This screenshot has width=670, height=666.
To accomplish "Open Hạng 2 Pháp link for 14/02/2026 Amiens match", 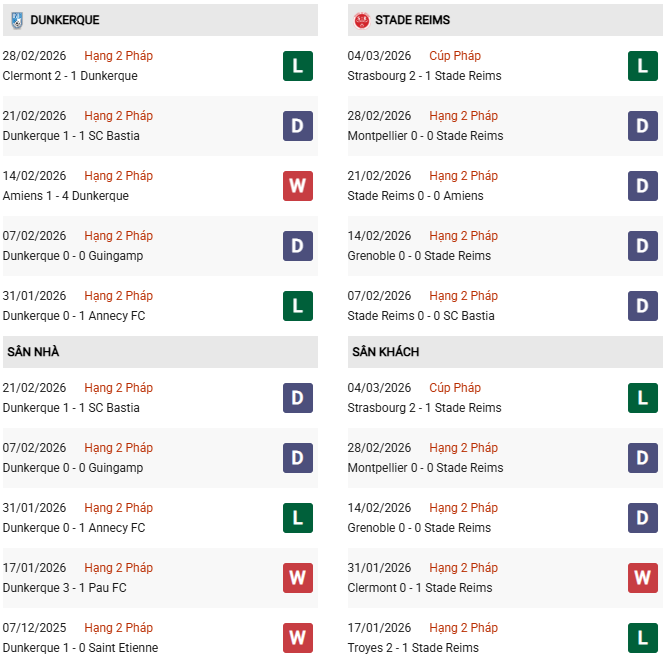I will click(x=119, y=176).
